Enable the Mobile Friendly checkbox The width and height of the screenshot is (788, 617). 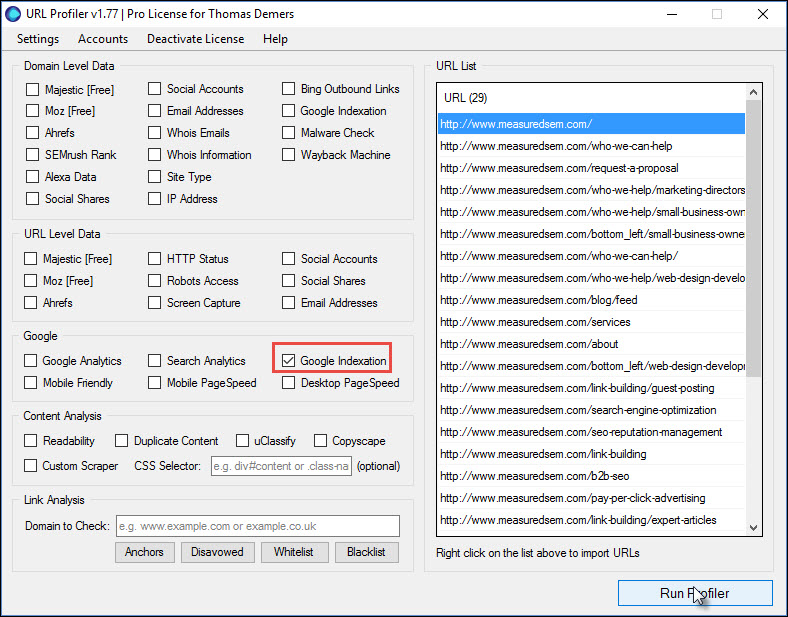[x=31, y=383]
